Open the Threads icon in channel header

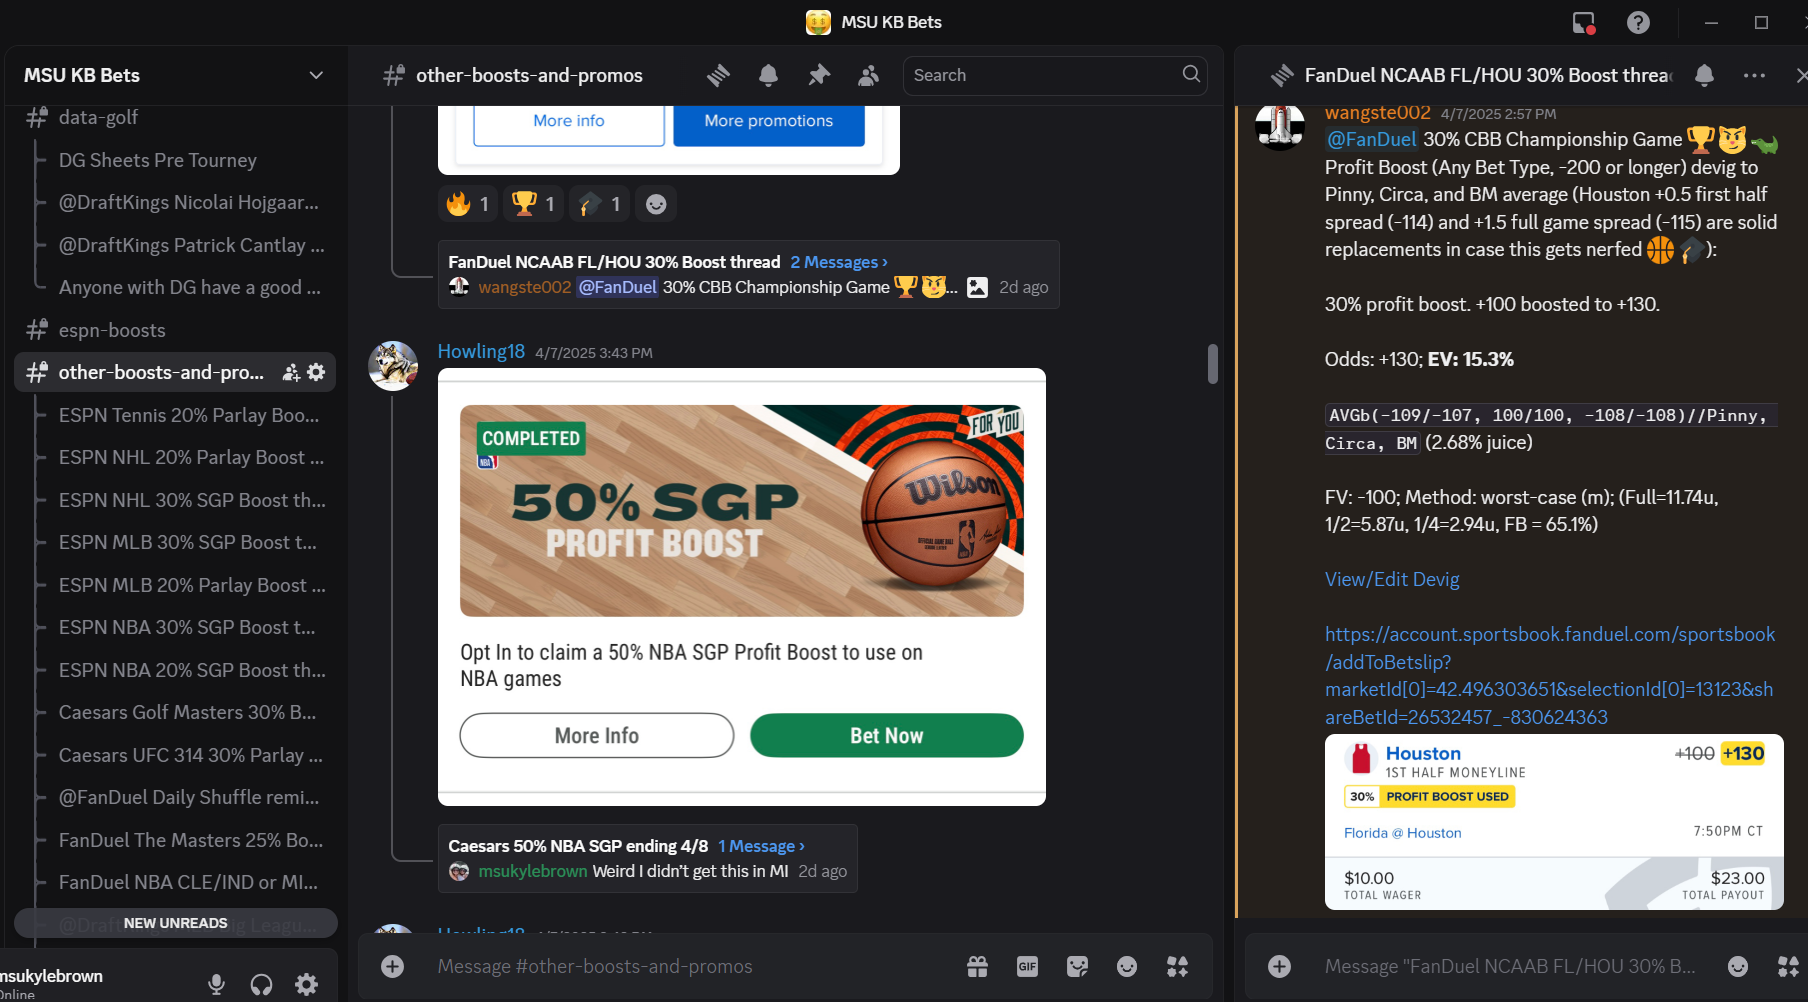click(718, 75)
